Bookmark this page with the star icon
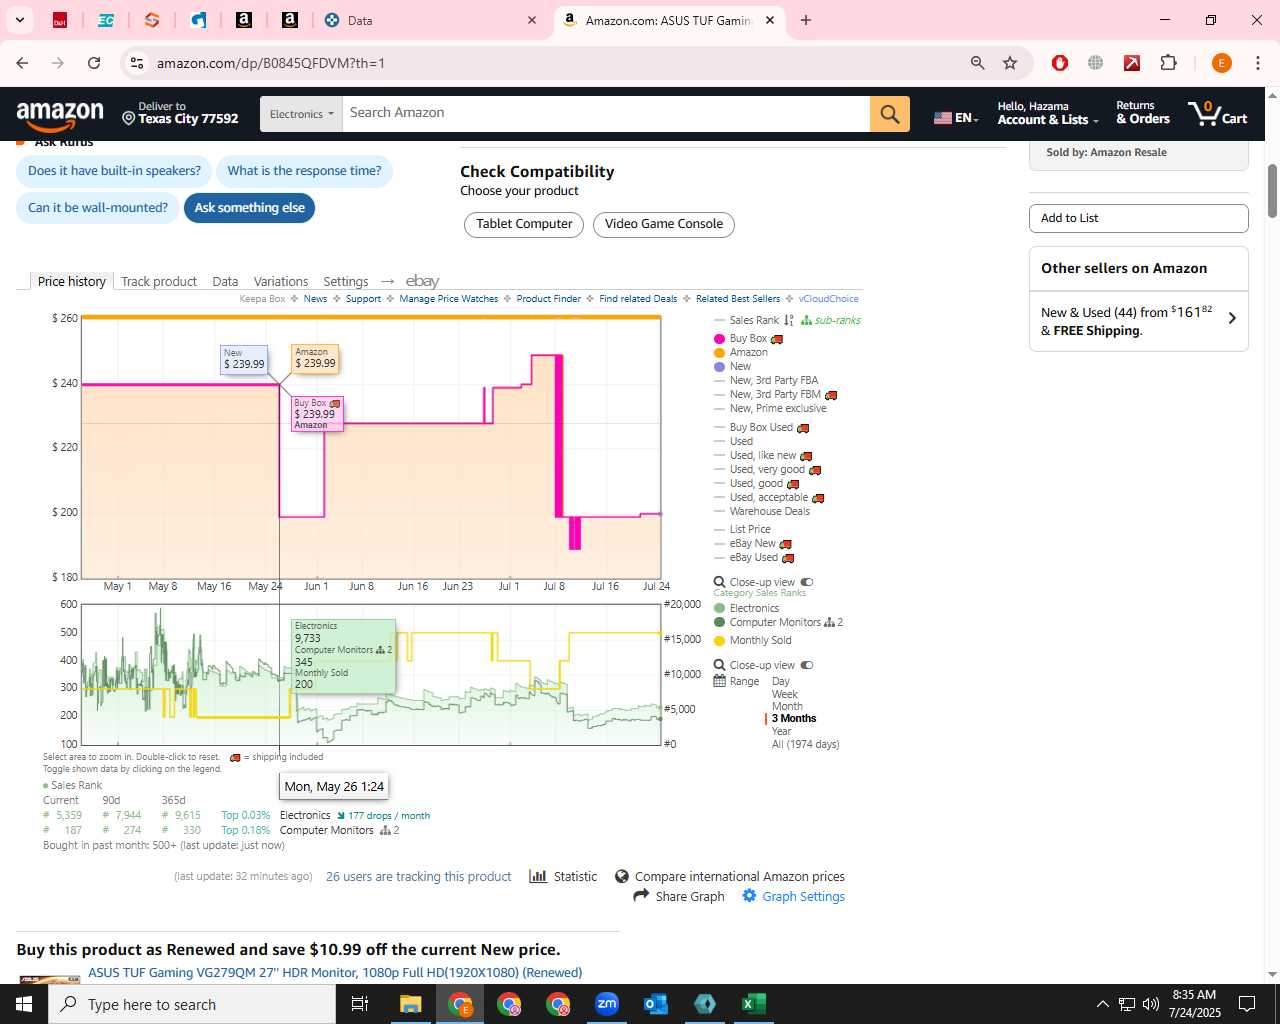 point(1010,63)
